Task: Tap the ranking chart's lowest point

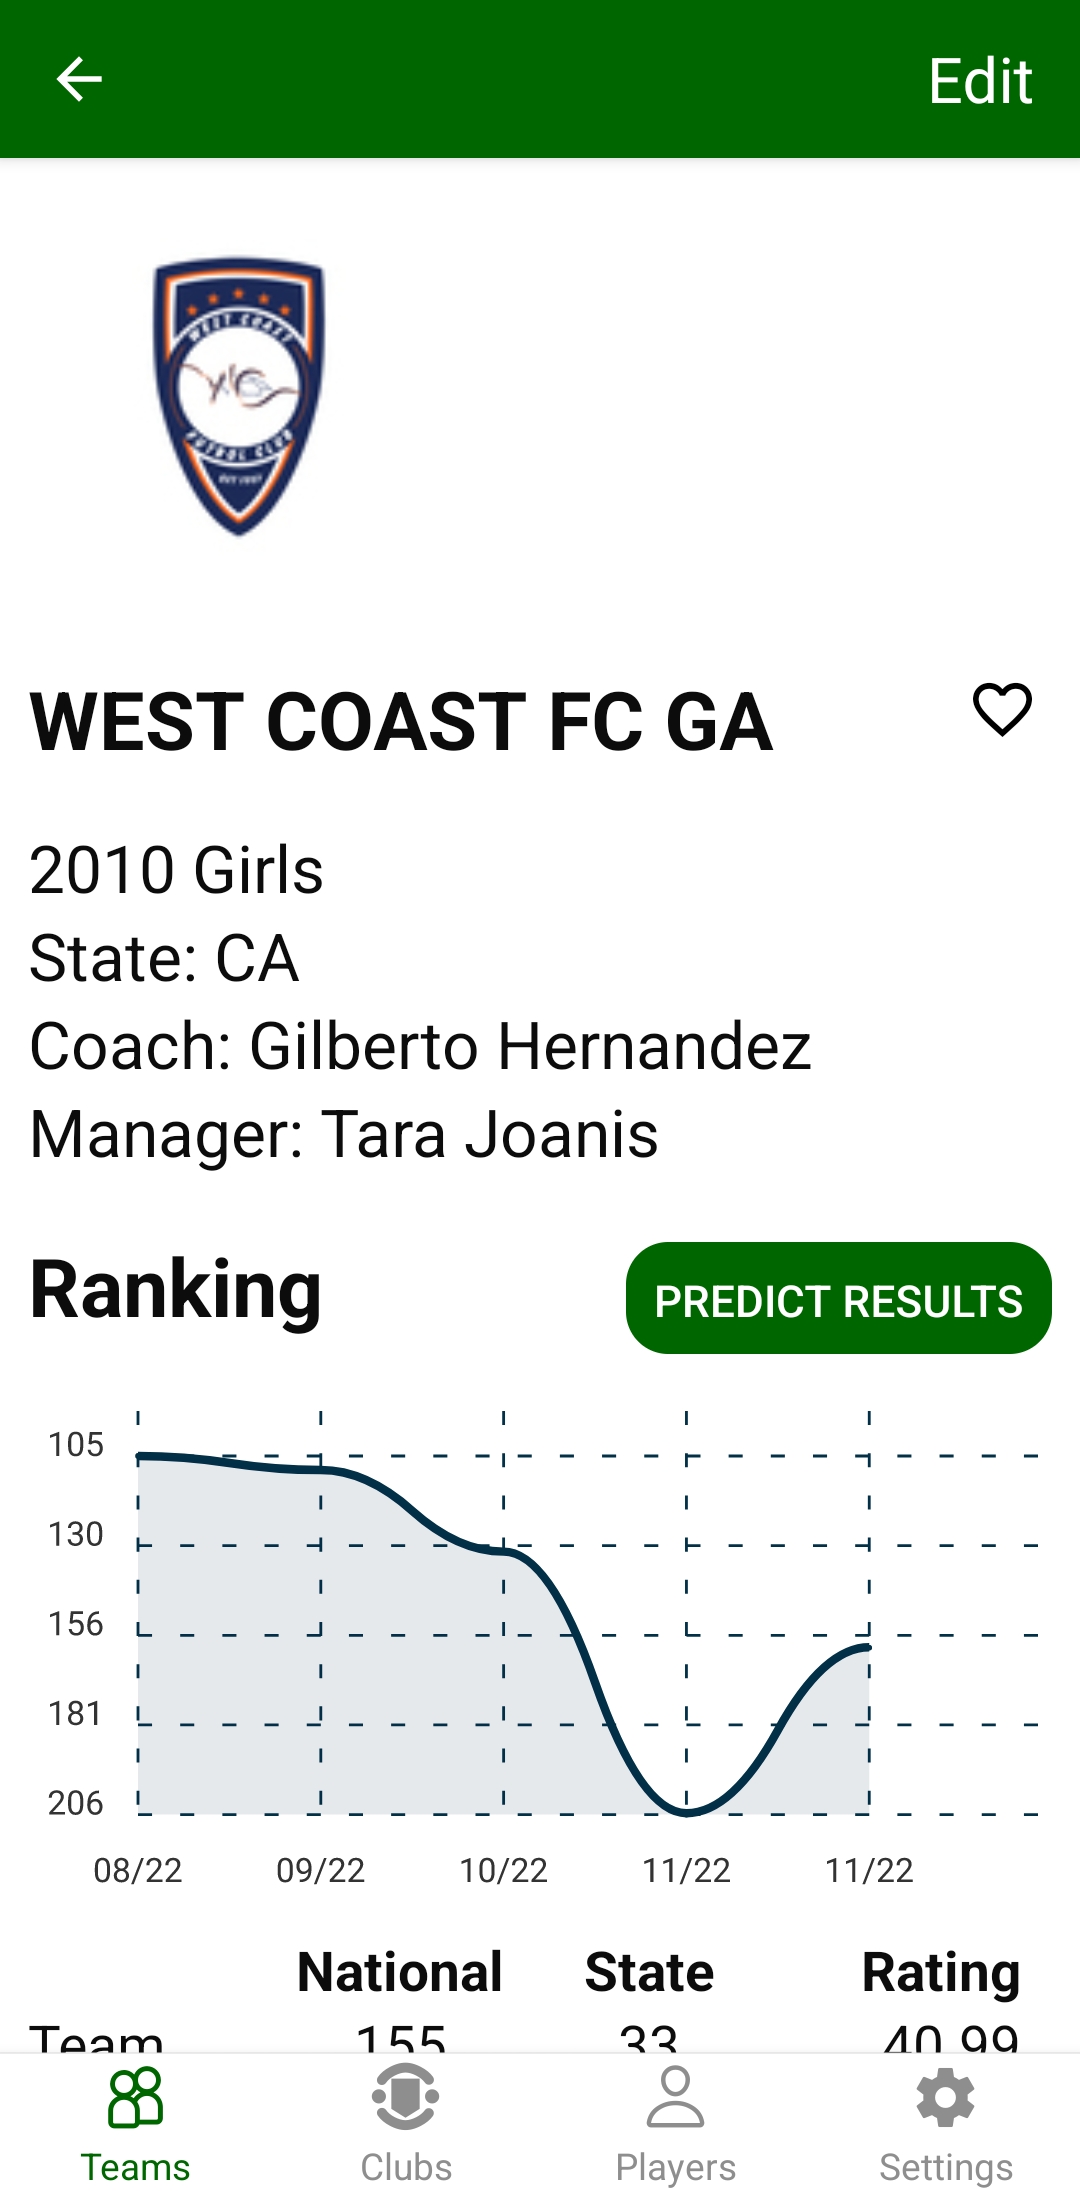Action: point(687,1812)
